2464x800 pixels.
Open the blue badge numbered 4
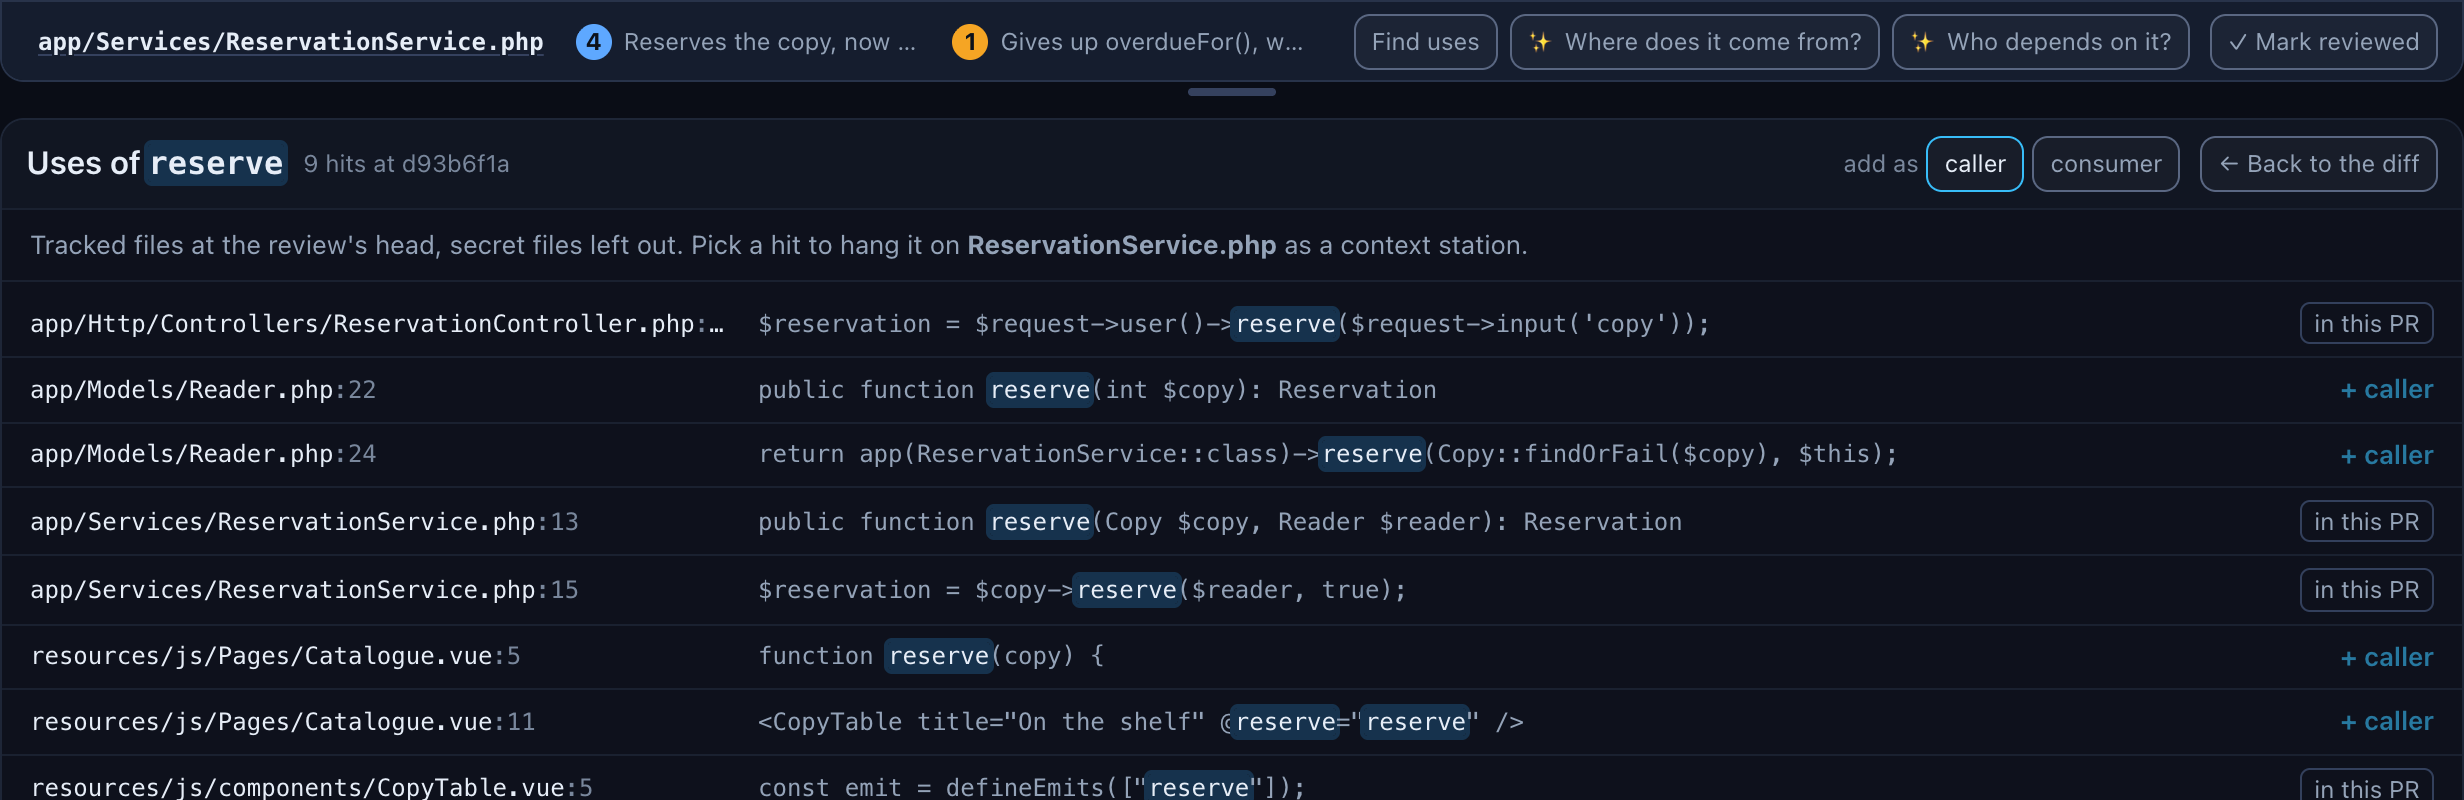pos(594,42)
